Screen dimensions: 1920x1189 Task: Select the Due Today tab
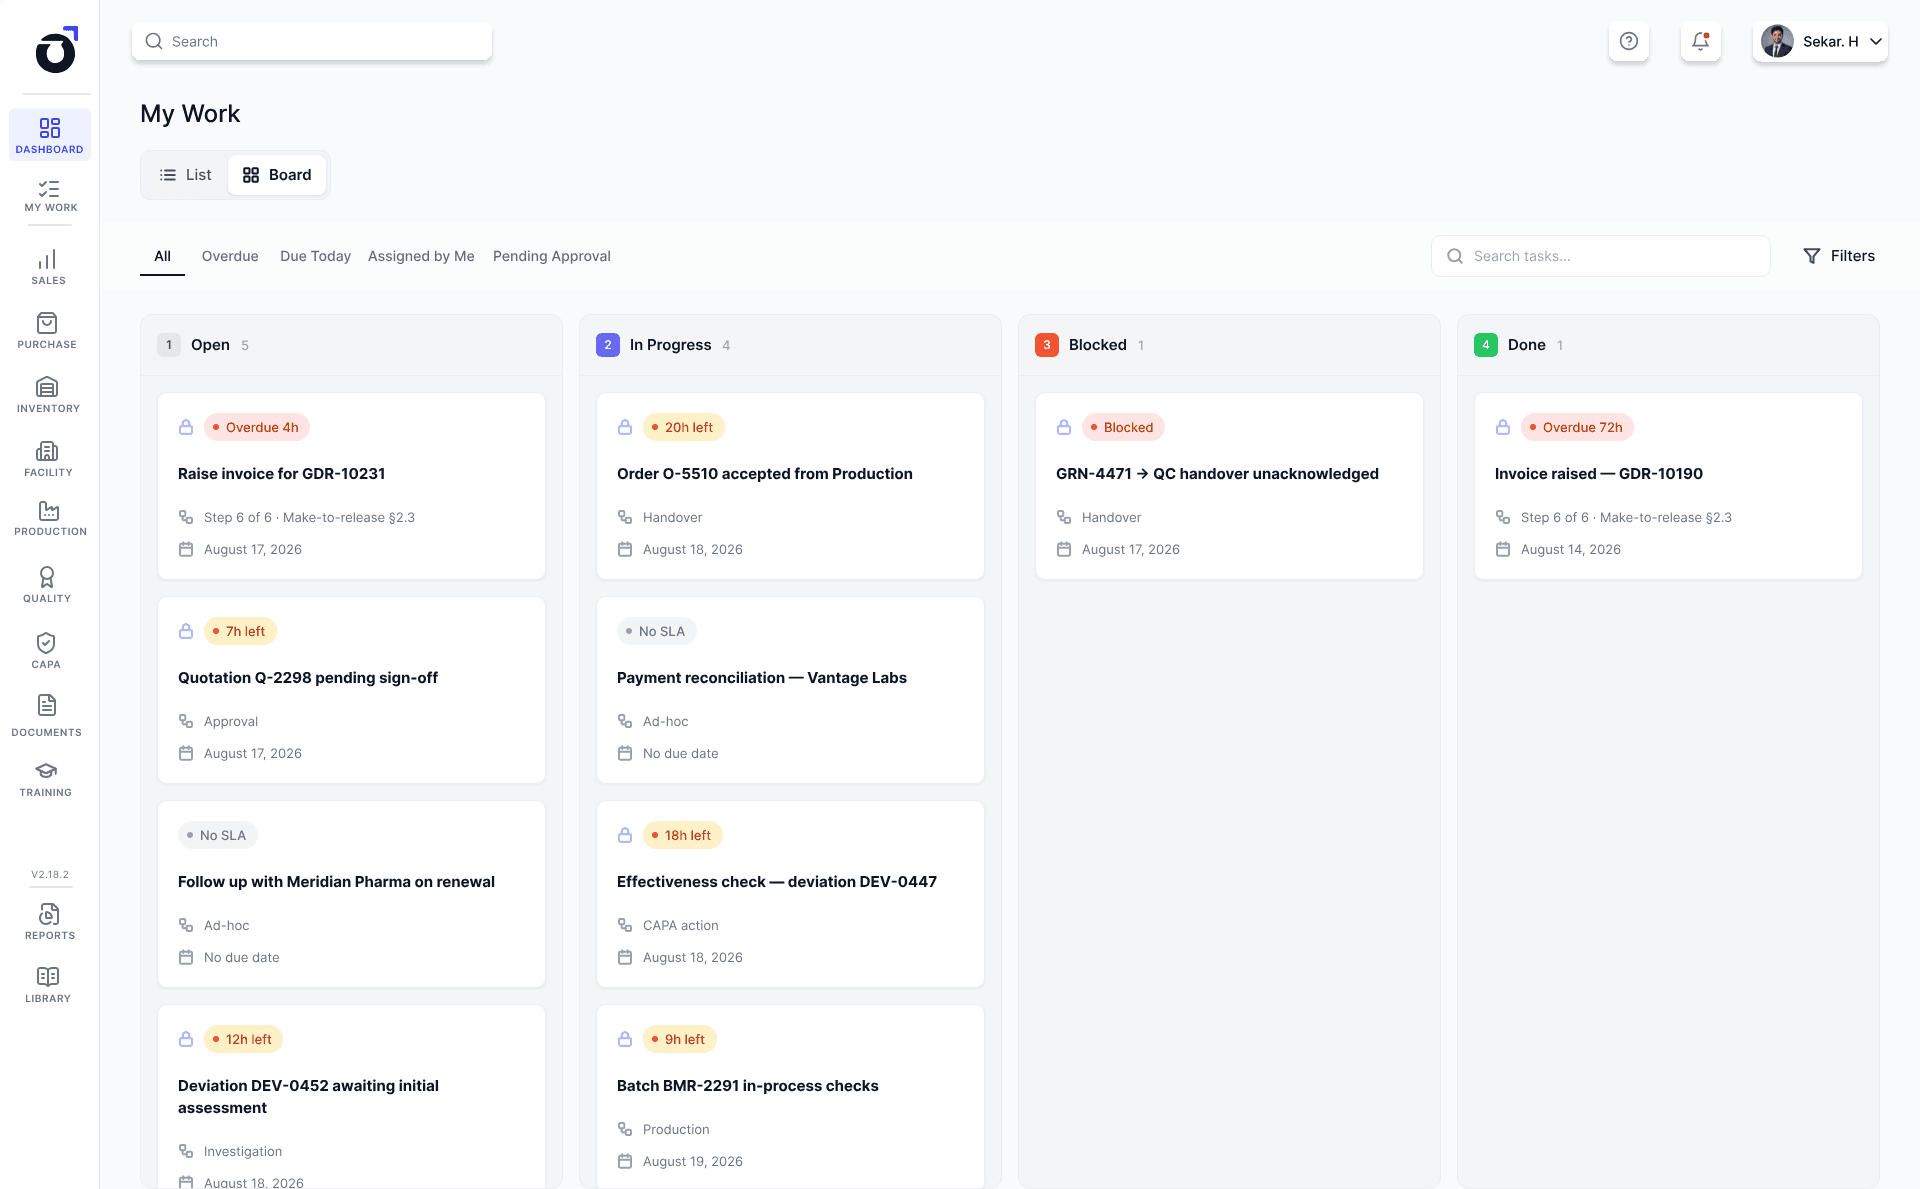pyautogui.click(x=315, y=256)
